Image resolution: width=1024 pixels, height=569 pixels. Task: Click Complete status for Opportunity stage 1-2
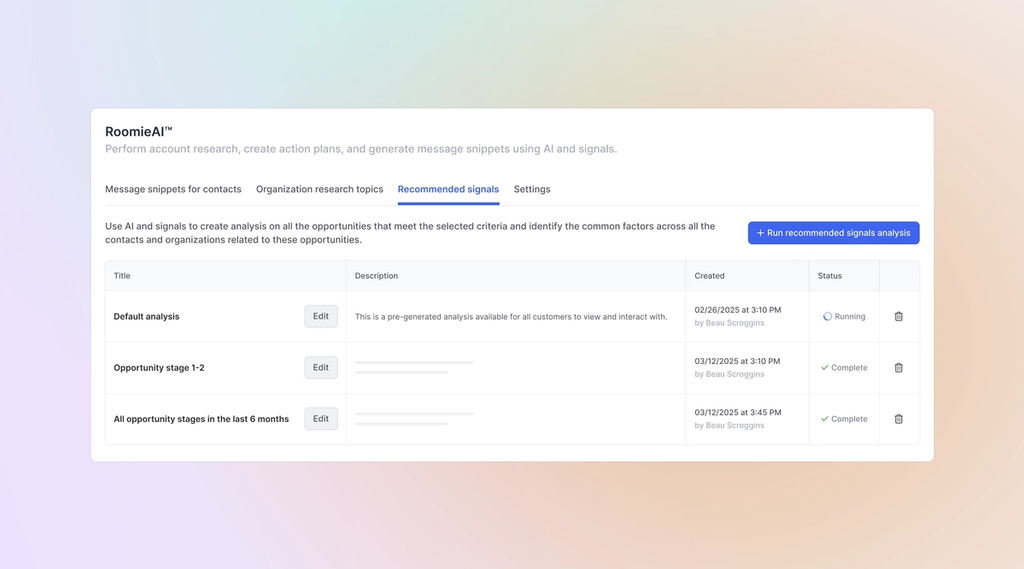pos(844,368)
